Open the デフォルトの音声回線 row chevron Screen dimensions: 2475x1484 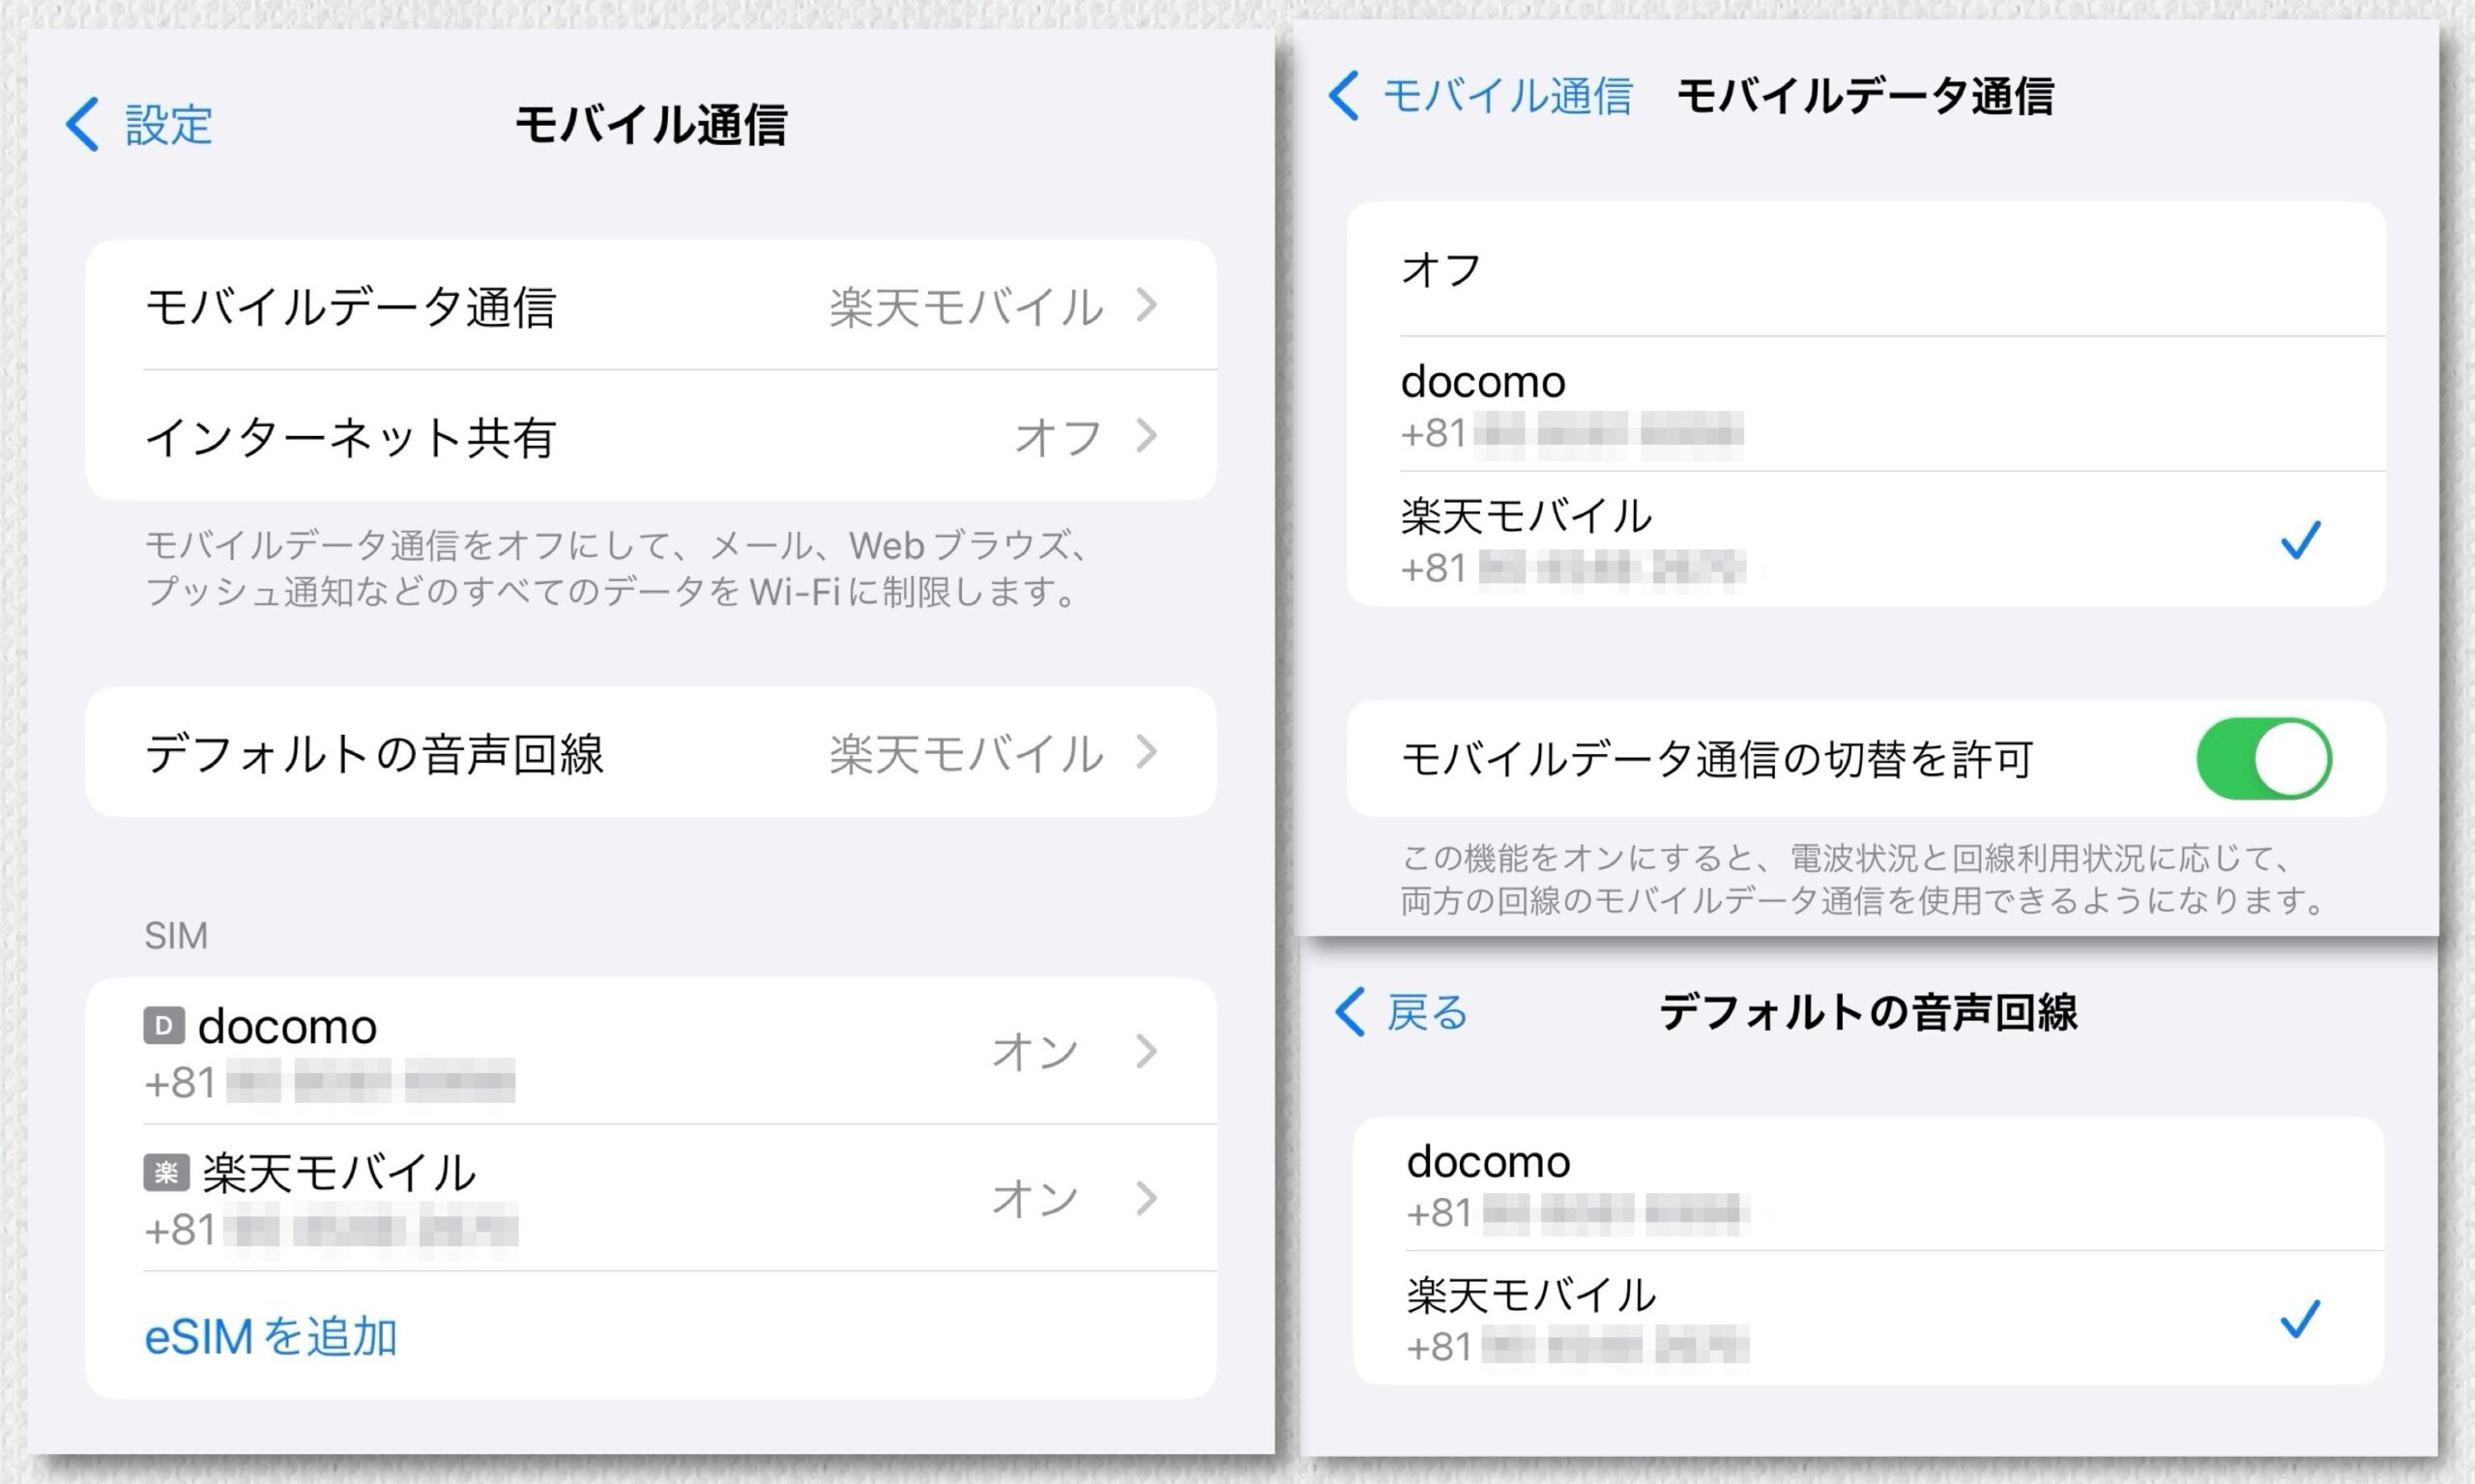(x=1148, y=752)
